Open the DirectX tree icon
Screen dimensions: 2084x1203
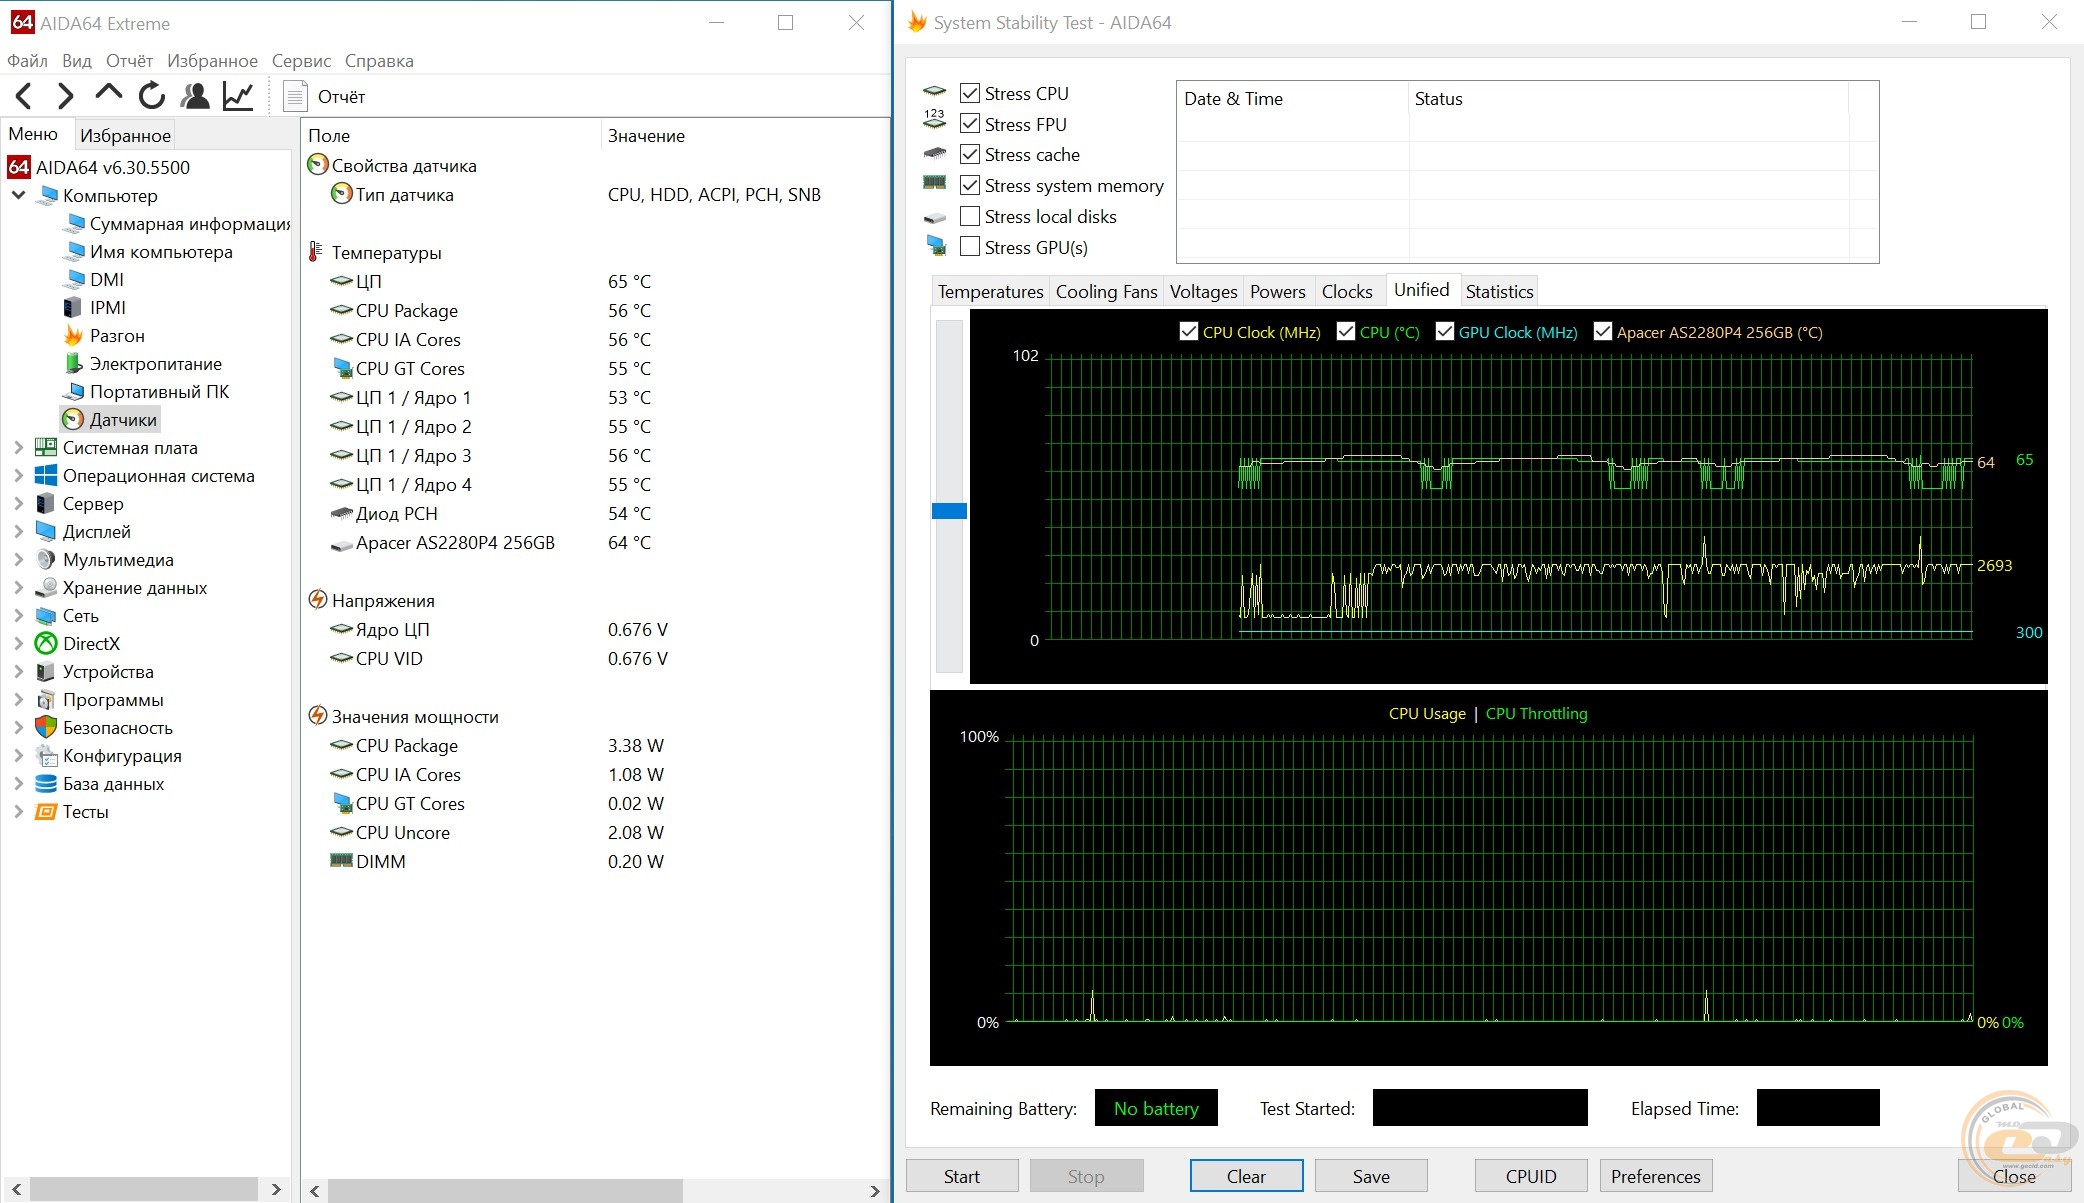click(x=46, y=644)
